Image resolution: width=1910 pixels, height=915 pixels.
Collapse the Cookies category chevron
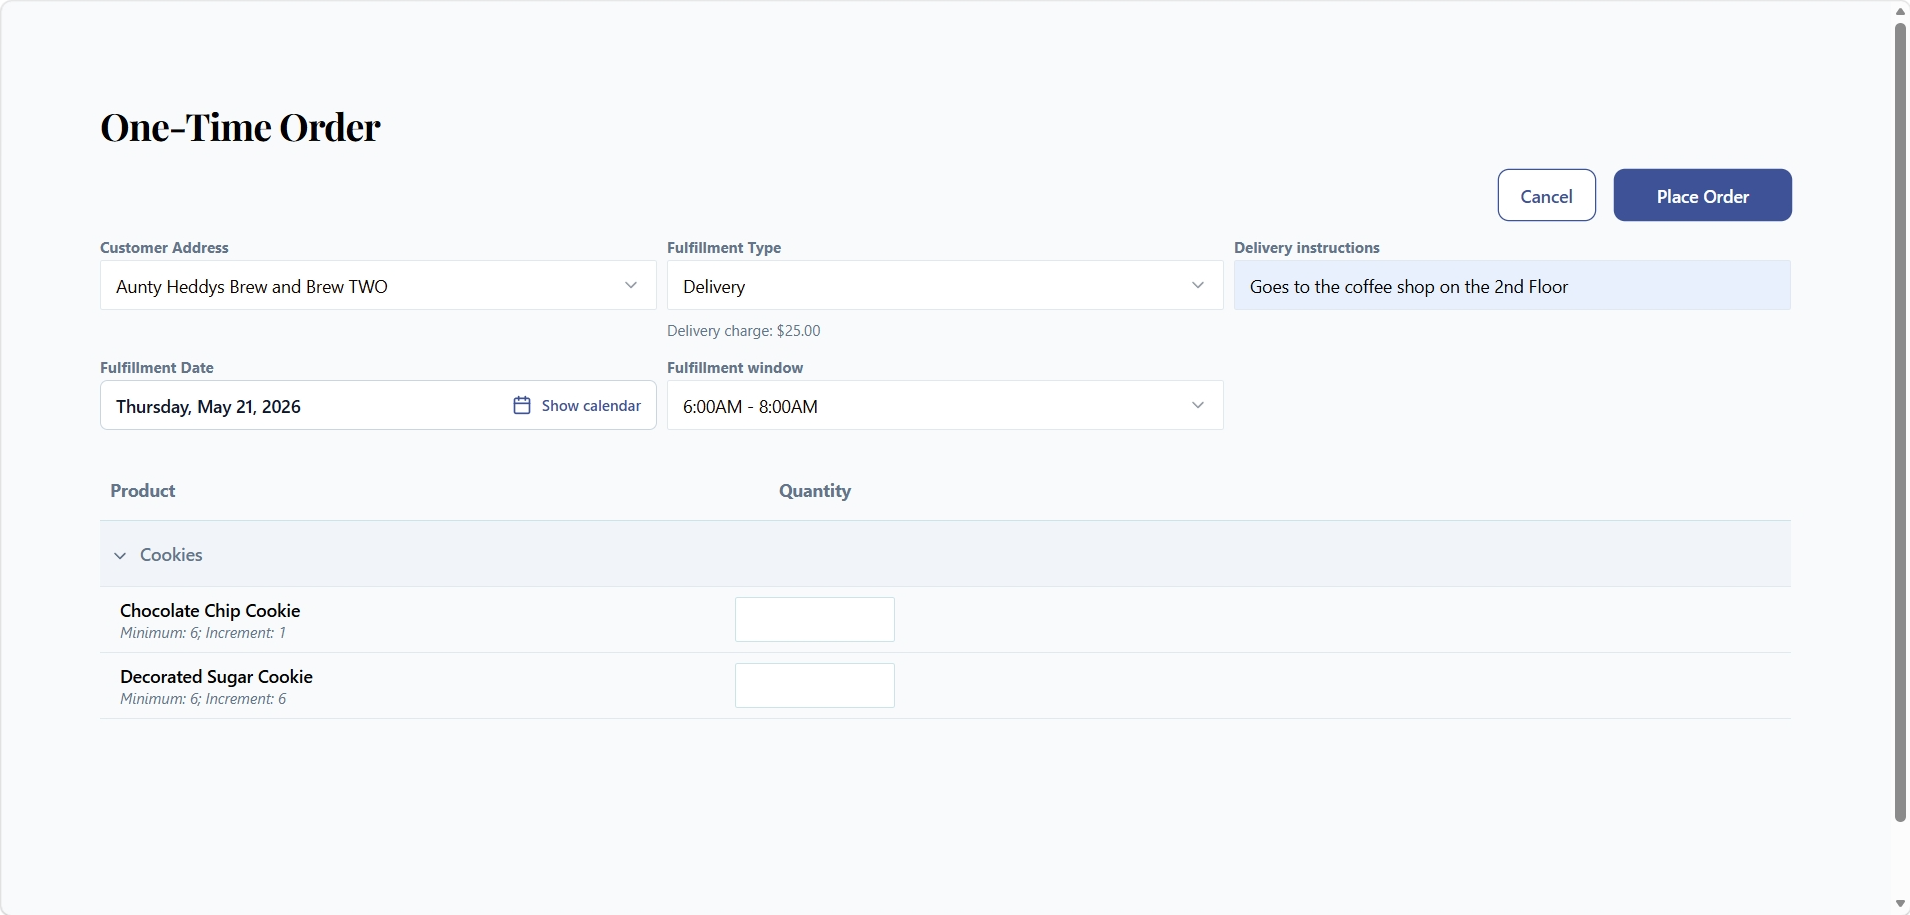pos(120,555)
